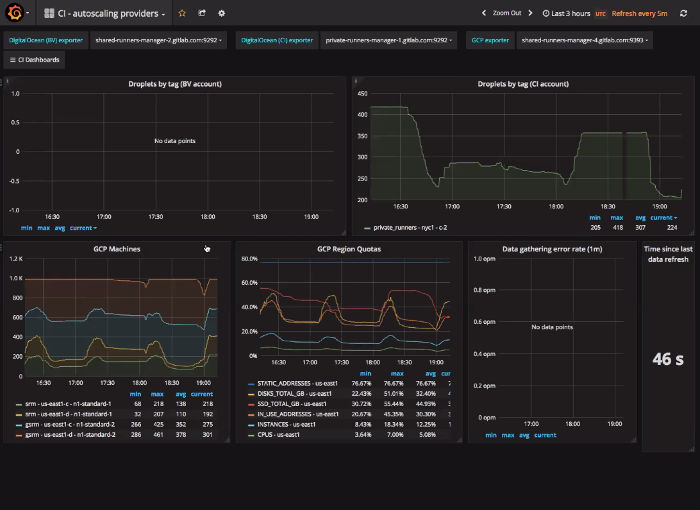Open dashboard settings gear icon
This screenshot has height=510, width=700.
[221, 13]
